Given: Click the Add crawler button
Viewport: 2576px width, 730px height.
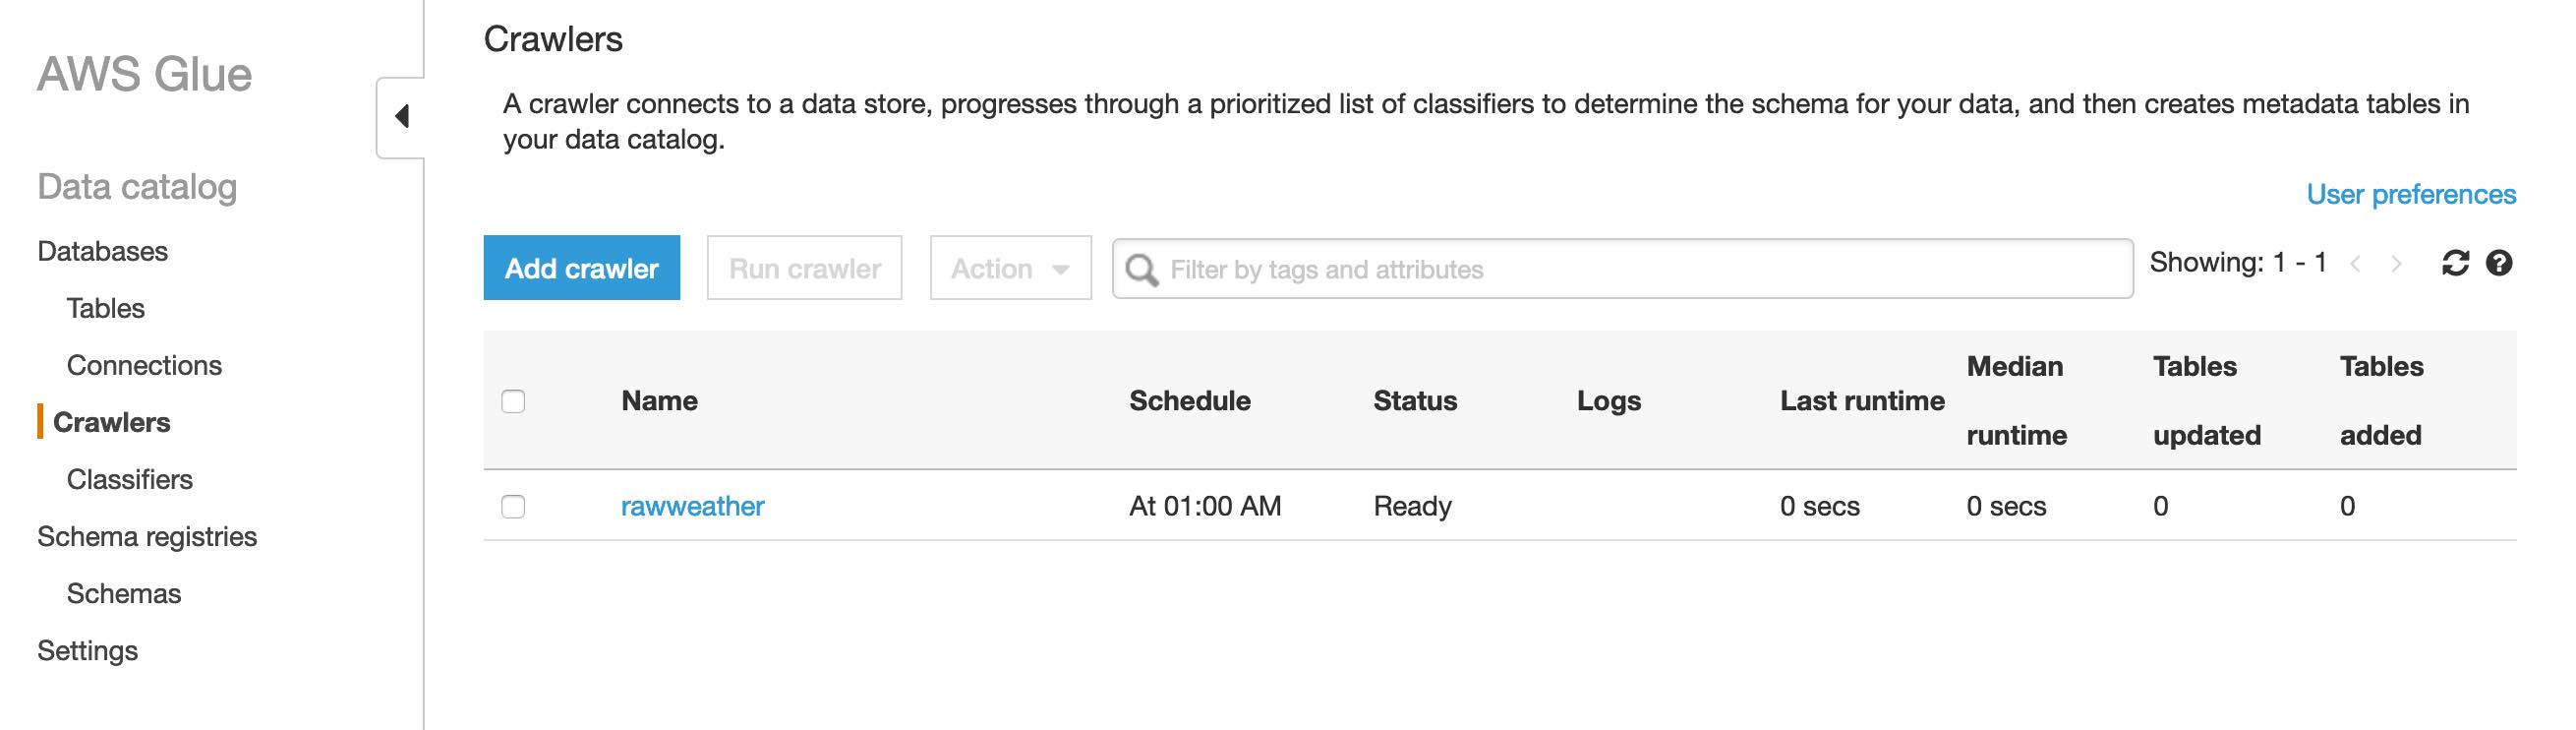Looking at the screenshot, I should (581, 268).
